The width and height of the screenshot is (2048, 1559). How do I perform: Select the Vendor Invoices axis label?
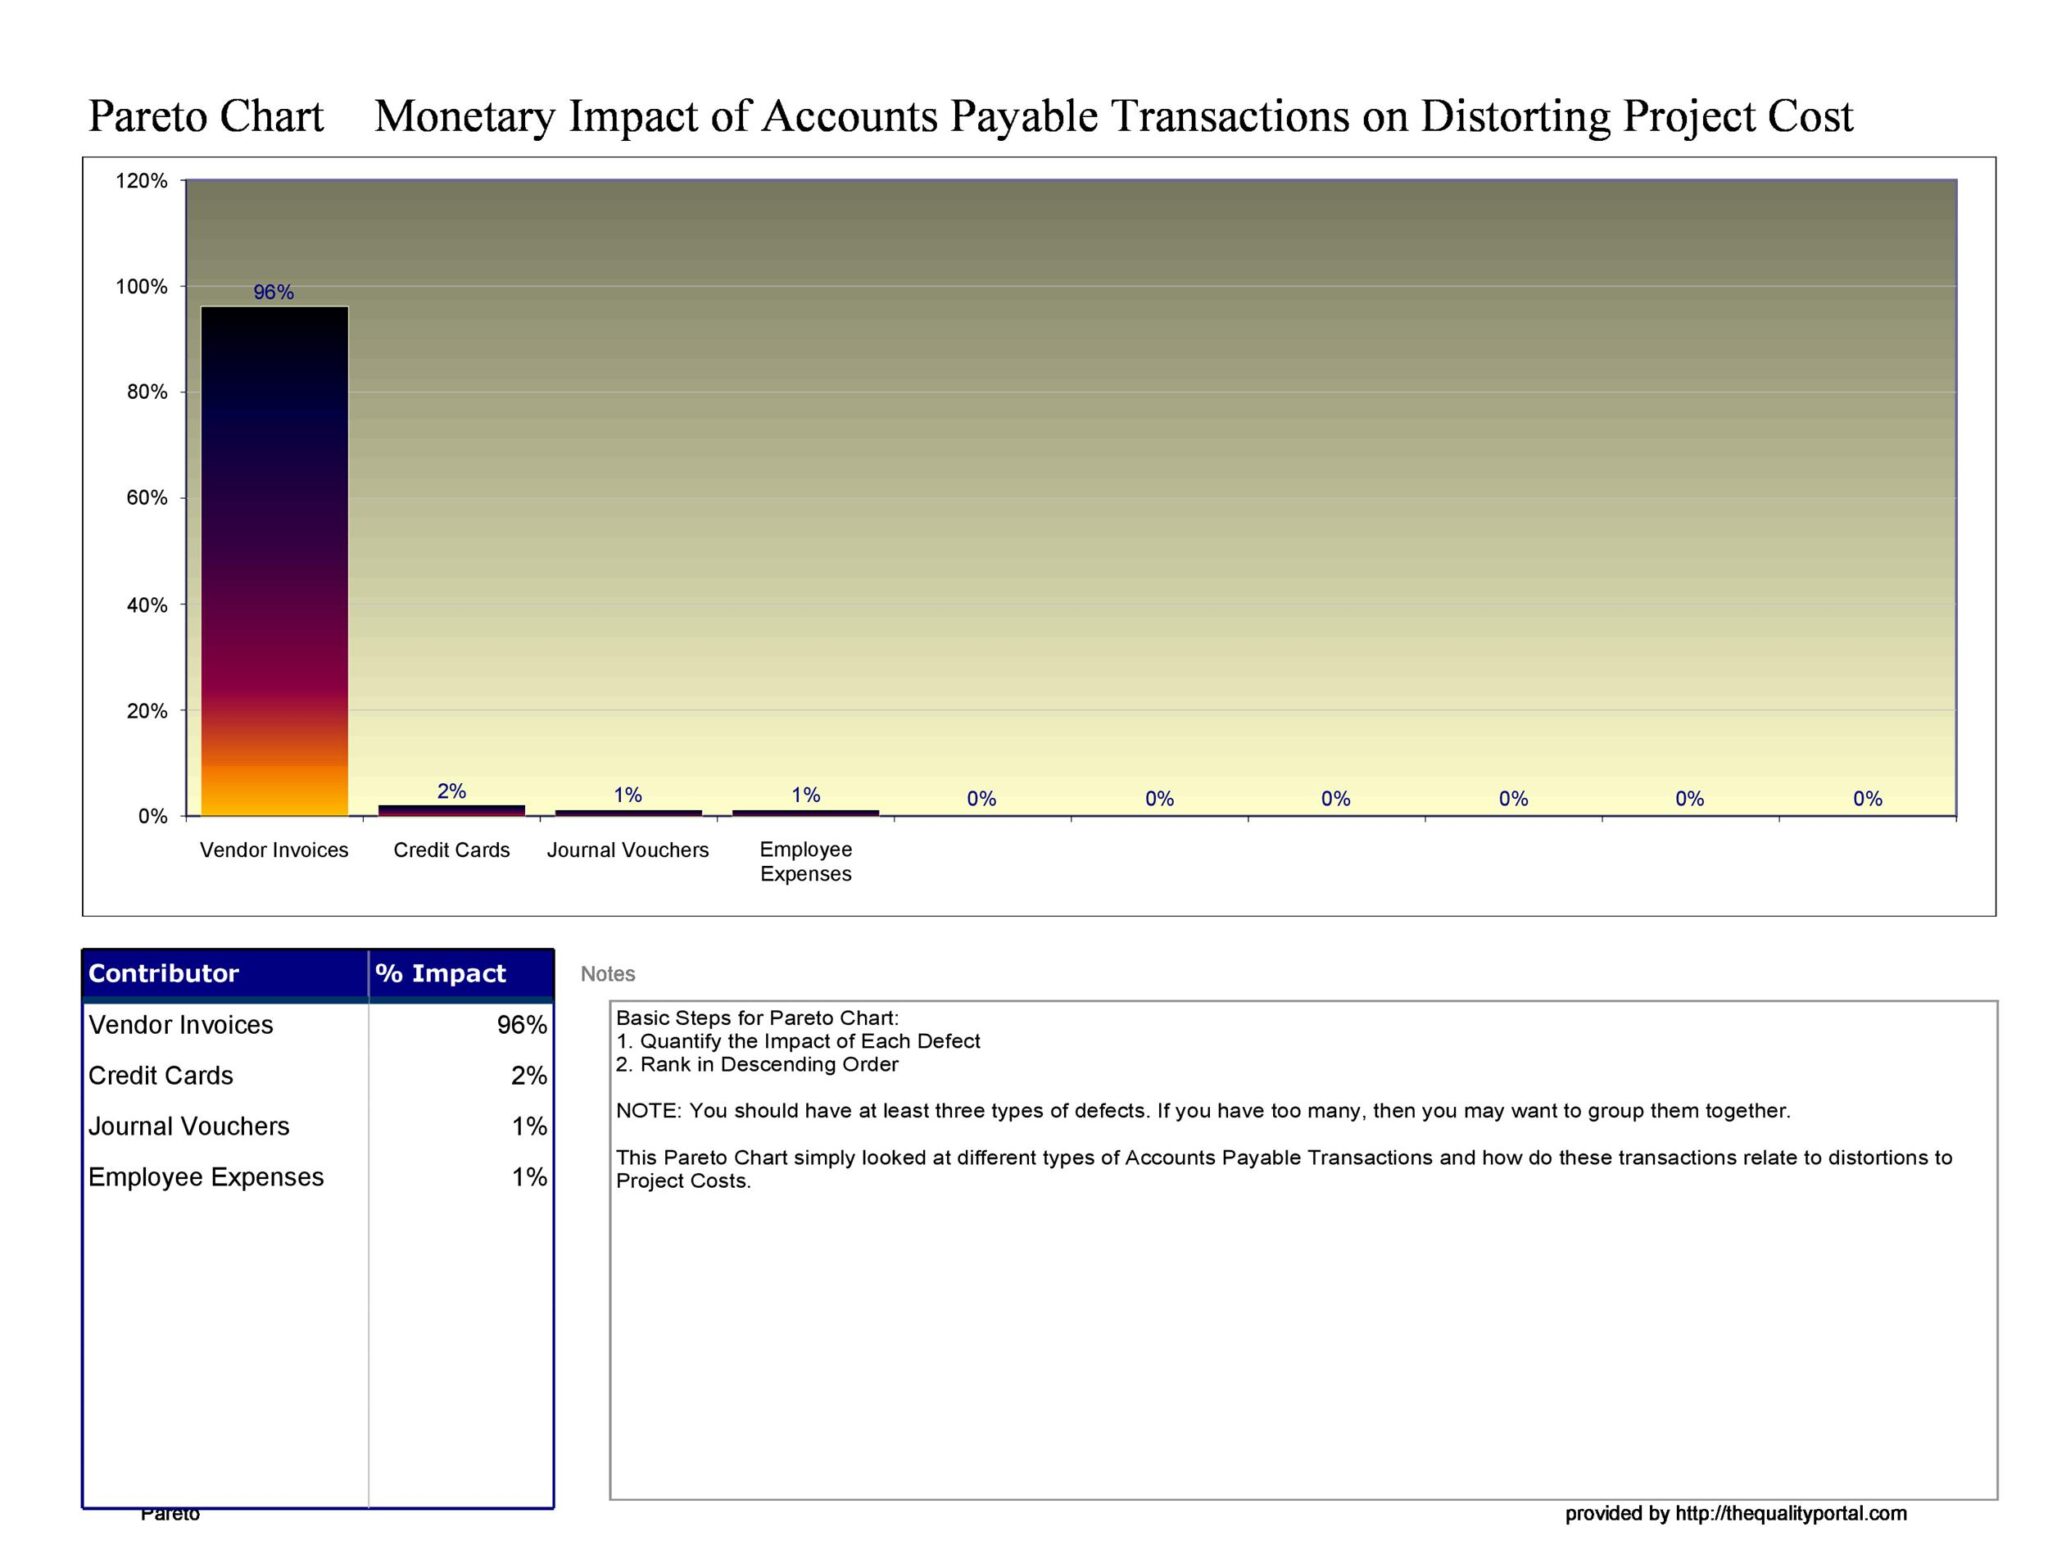tap(274, 850)
